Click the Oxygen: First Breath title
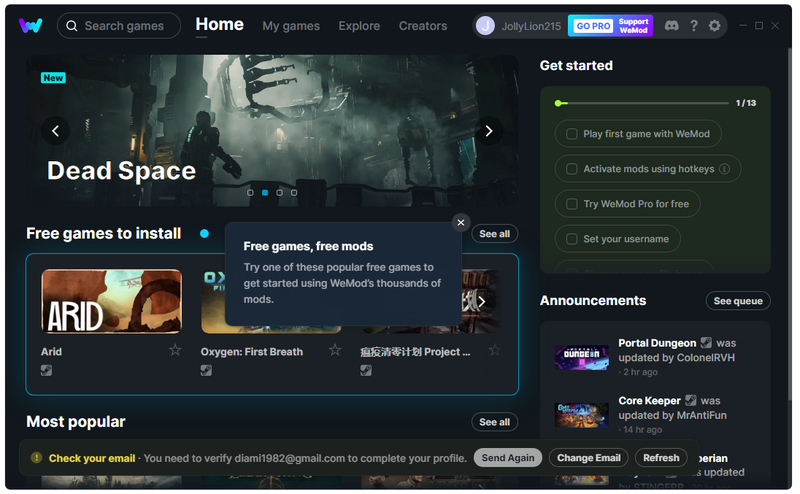This screenshot has width=800, height=494. coord(252,352)
